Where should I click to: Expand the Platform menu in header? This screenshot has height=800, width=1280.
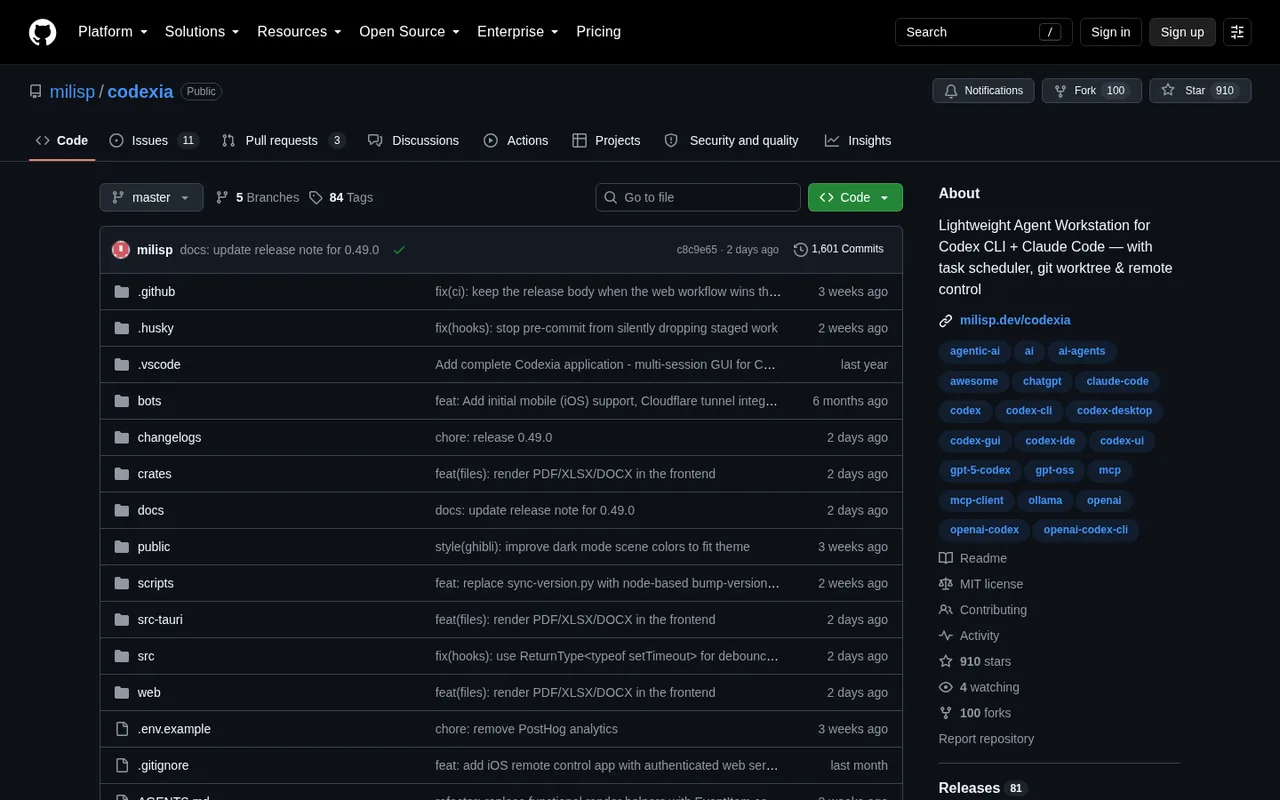(x=113, y=32)
